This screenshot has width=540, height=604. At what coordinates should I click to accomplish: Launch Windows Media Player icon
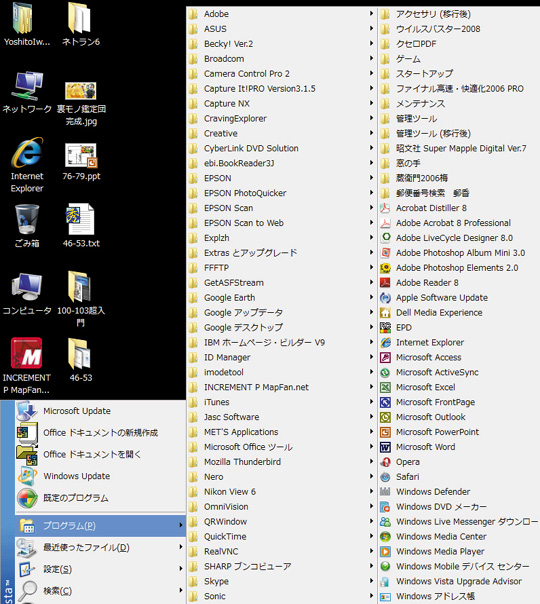point(385,552)
